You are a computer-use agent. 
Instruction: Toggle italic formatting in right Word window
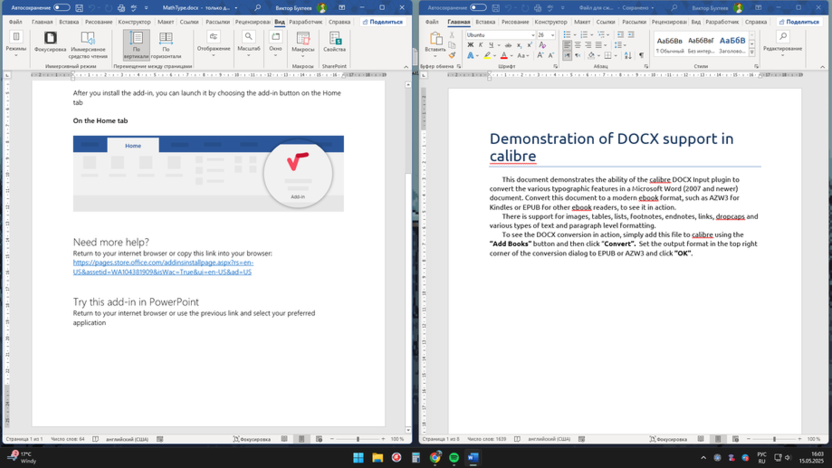click(x=481, y=45)
